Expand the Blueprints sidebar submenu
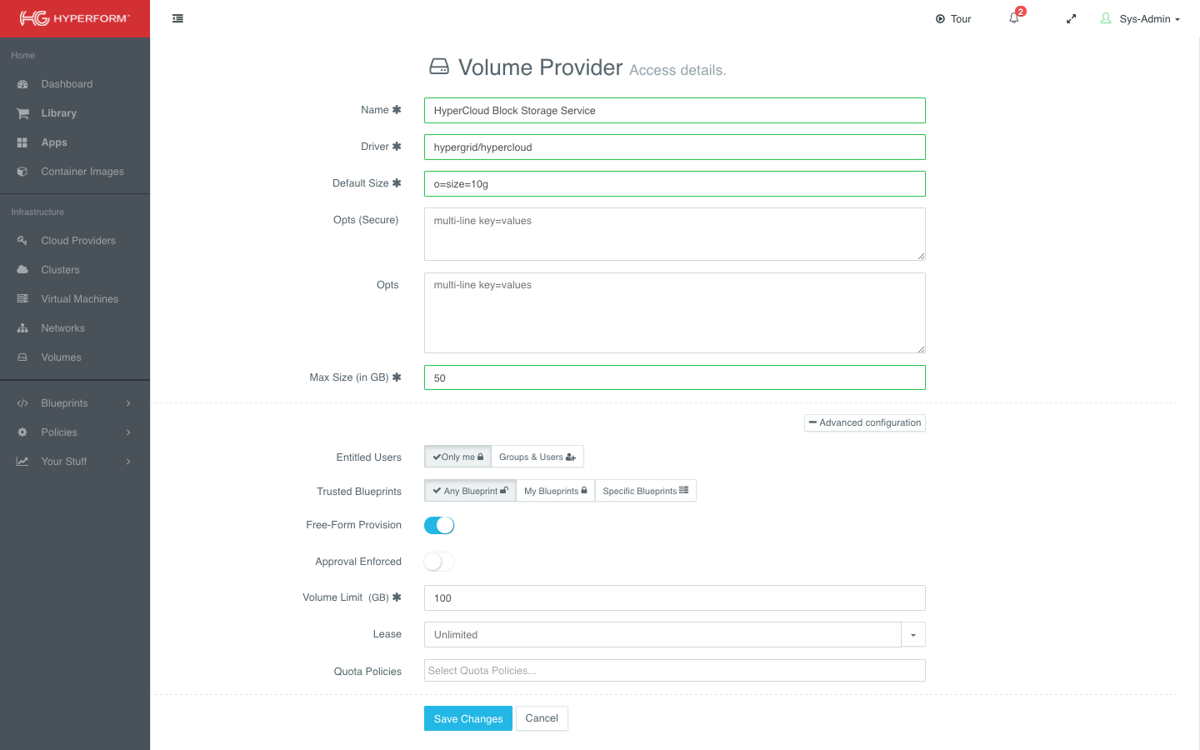 click(75, 403)
